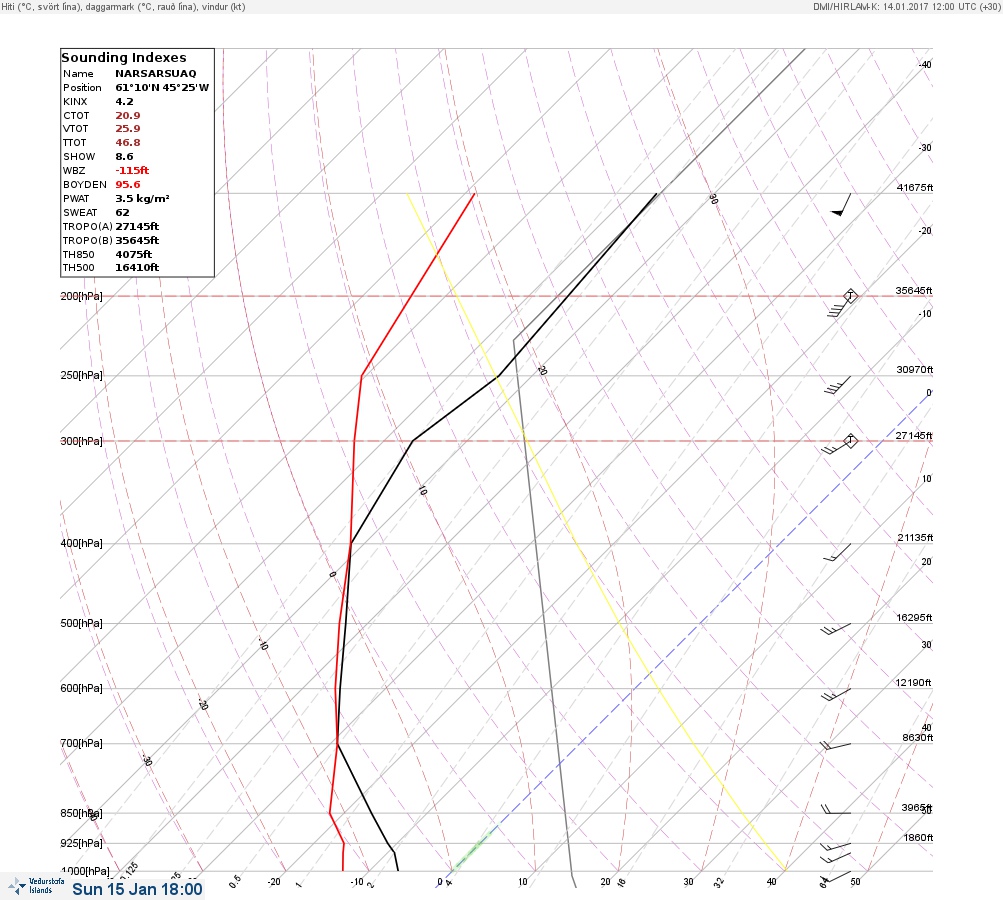This screenshot has height=900, width=1003.
Task: Click the wind barb at 16295ft level
Action: [x=835, y=629]
